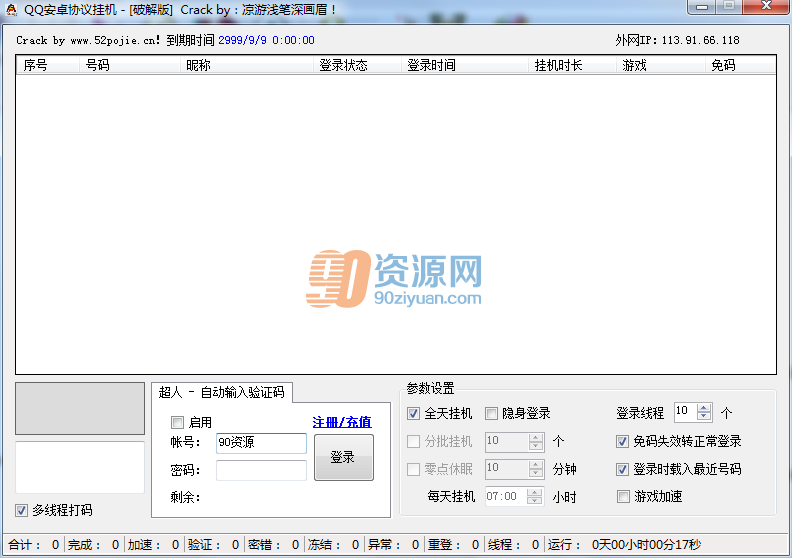Enable the 隐身登录 checkbox
This screenshot has width=792, height=558.
(x=491, y=414)
